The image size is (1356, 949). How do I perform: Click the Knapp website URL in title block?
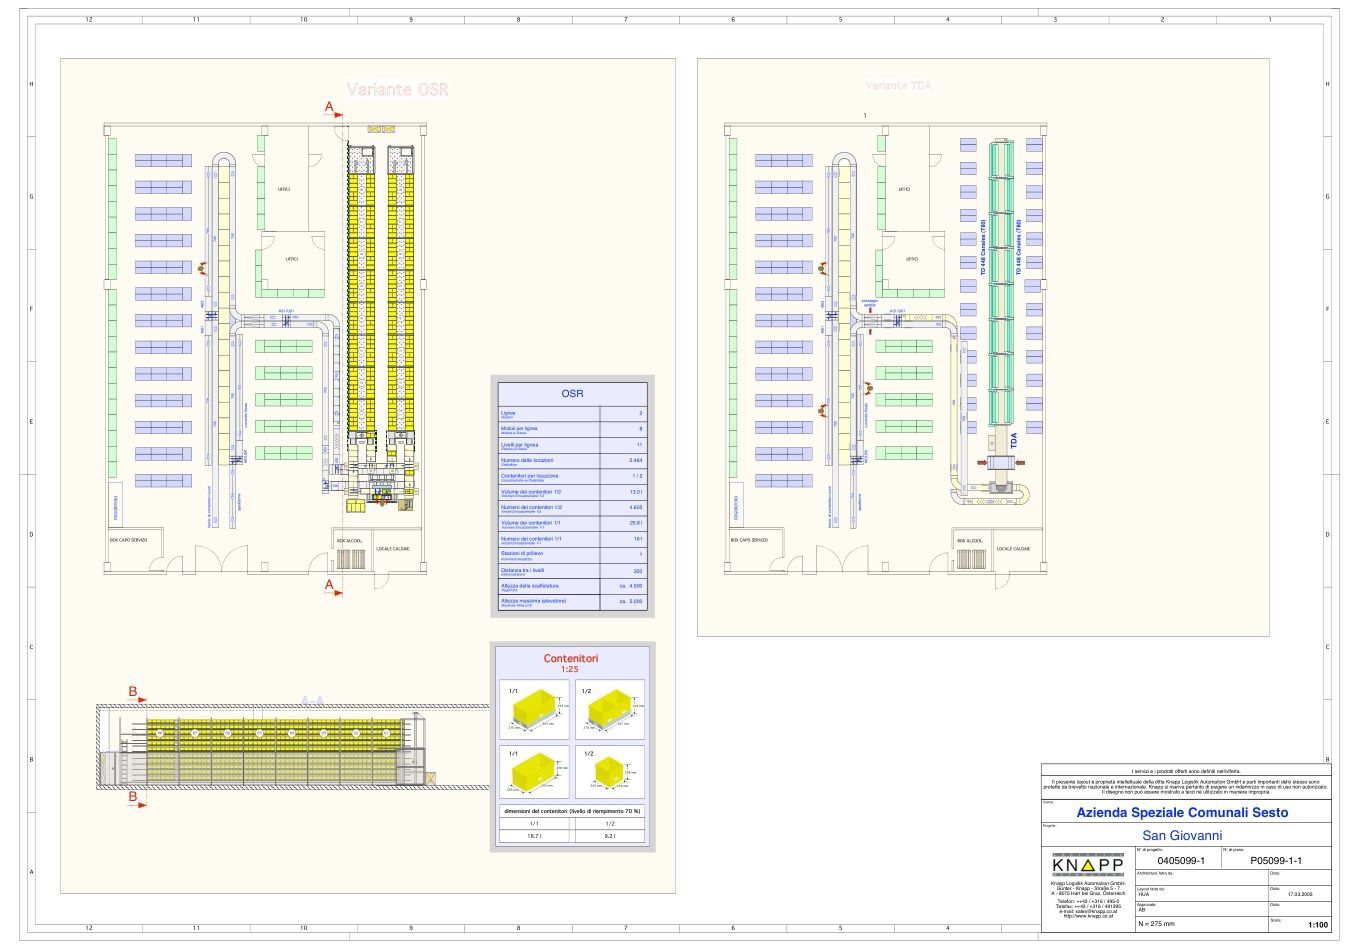click(x=1087, y=916)
